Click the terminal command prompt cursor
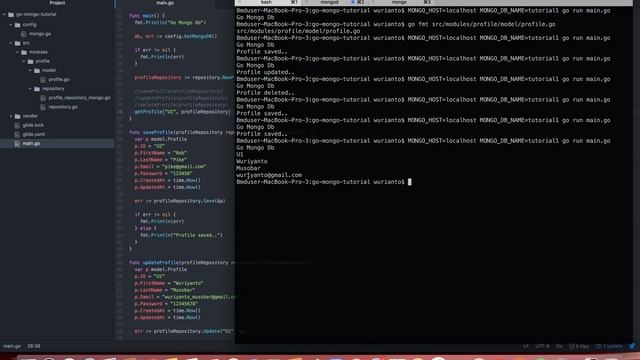Screen dimensions: 640x360 [x=410, y=182]
